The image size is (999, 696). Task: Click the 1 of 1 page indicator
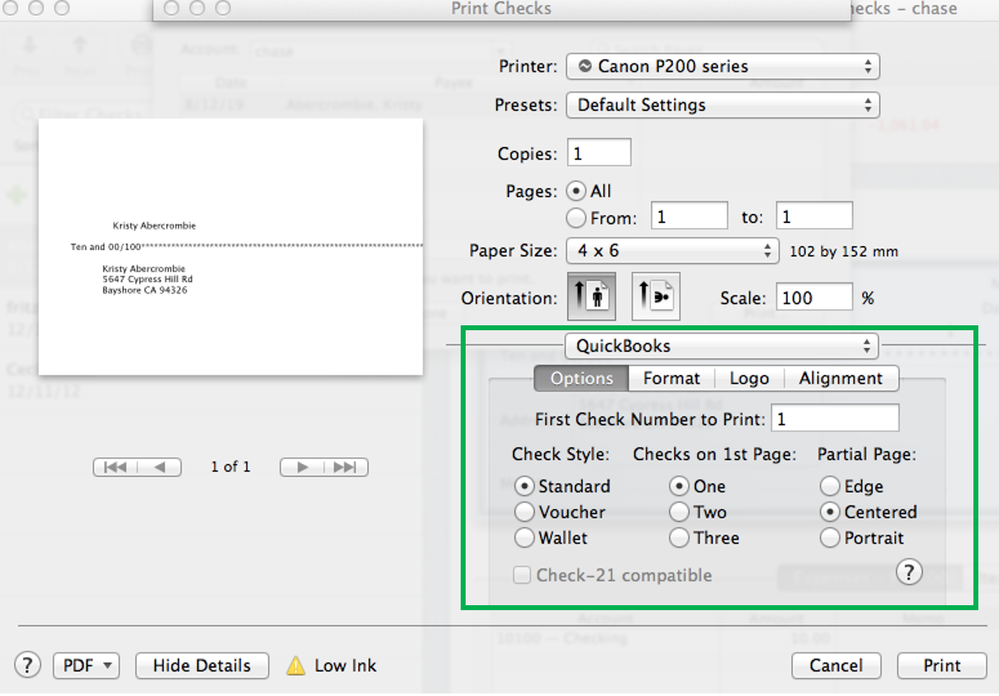(x=231, y=467)
